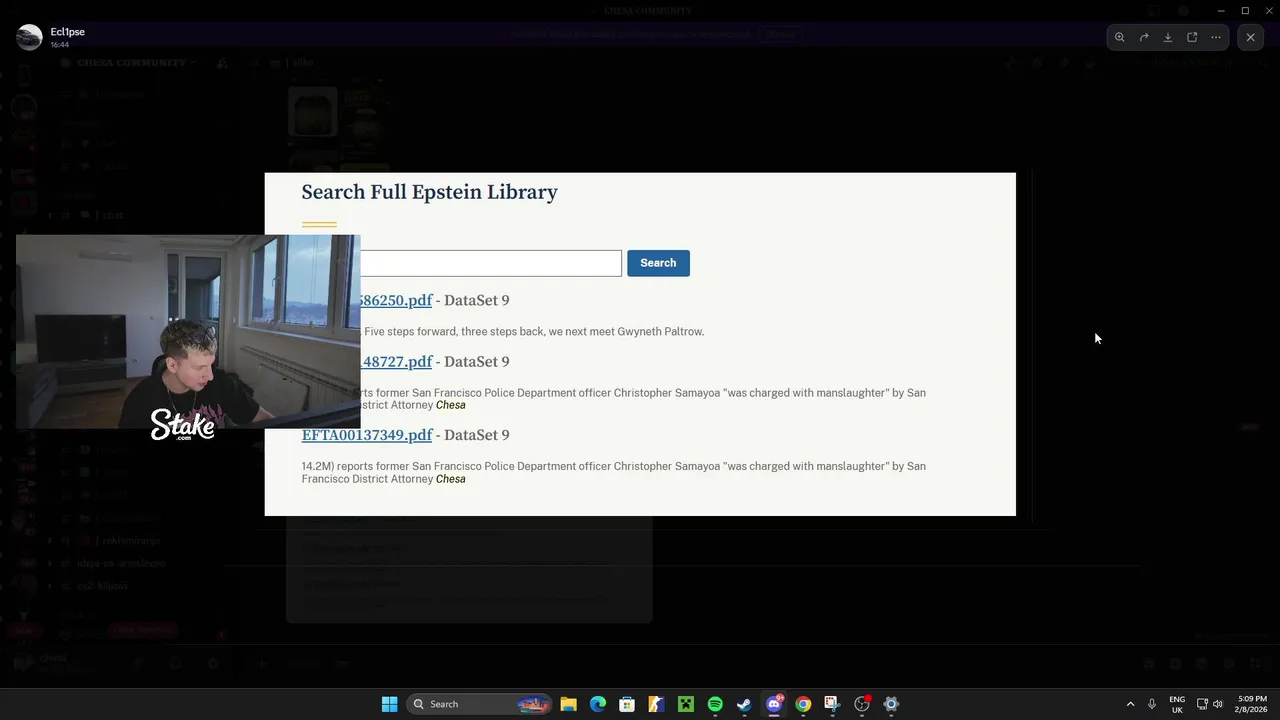The image size is (1280, 720).
Task: Zoom in on the previewed image
Action: (x=1120, y=37)
